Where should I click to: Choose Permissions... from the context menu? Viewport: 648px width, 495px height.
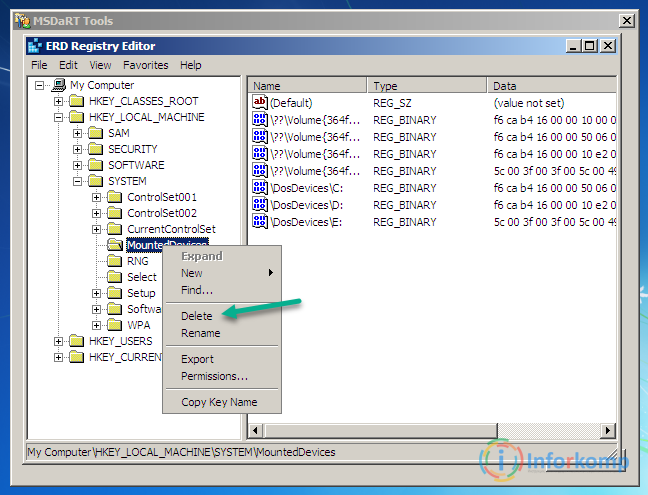point(222,376)
